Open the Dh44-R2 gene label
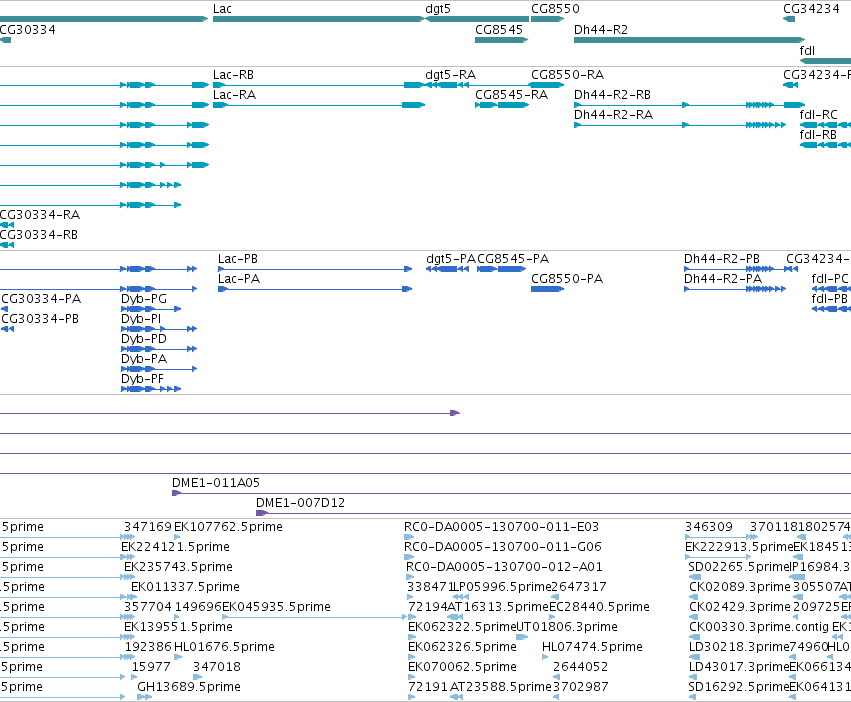This screenshot has width=851, height=702. tap(601, 30)
